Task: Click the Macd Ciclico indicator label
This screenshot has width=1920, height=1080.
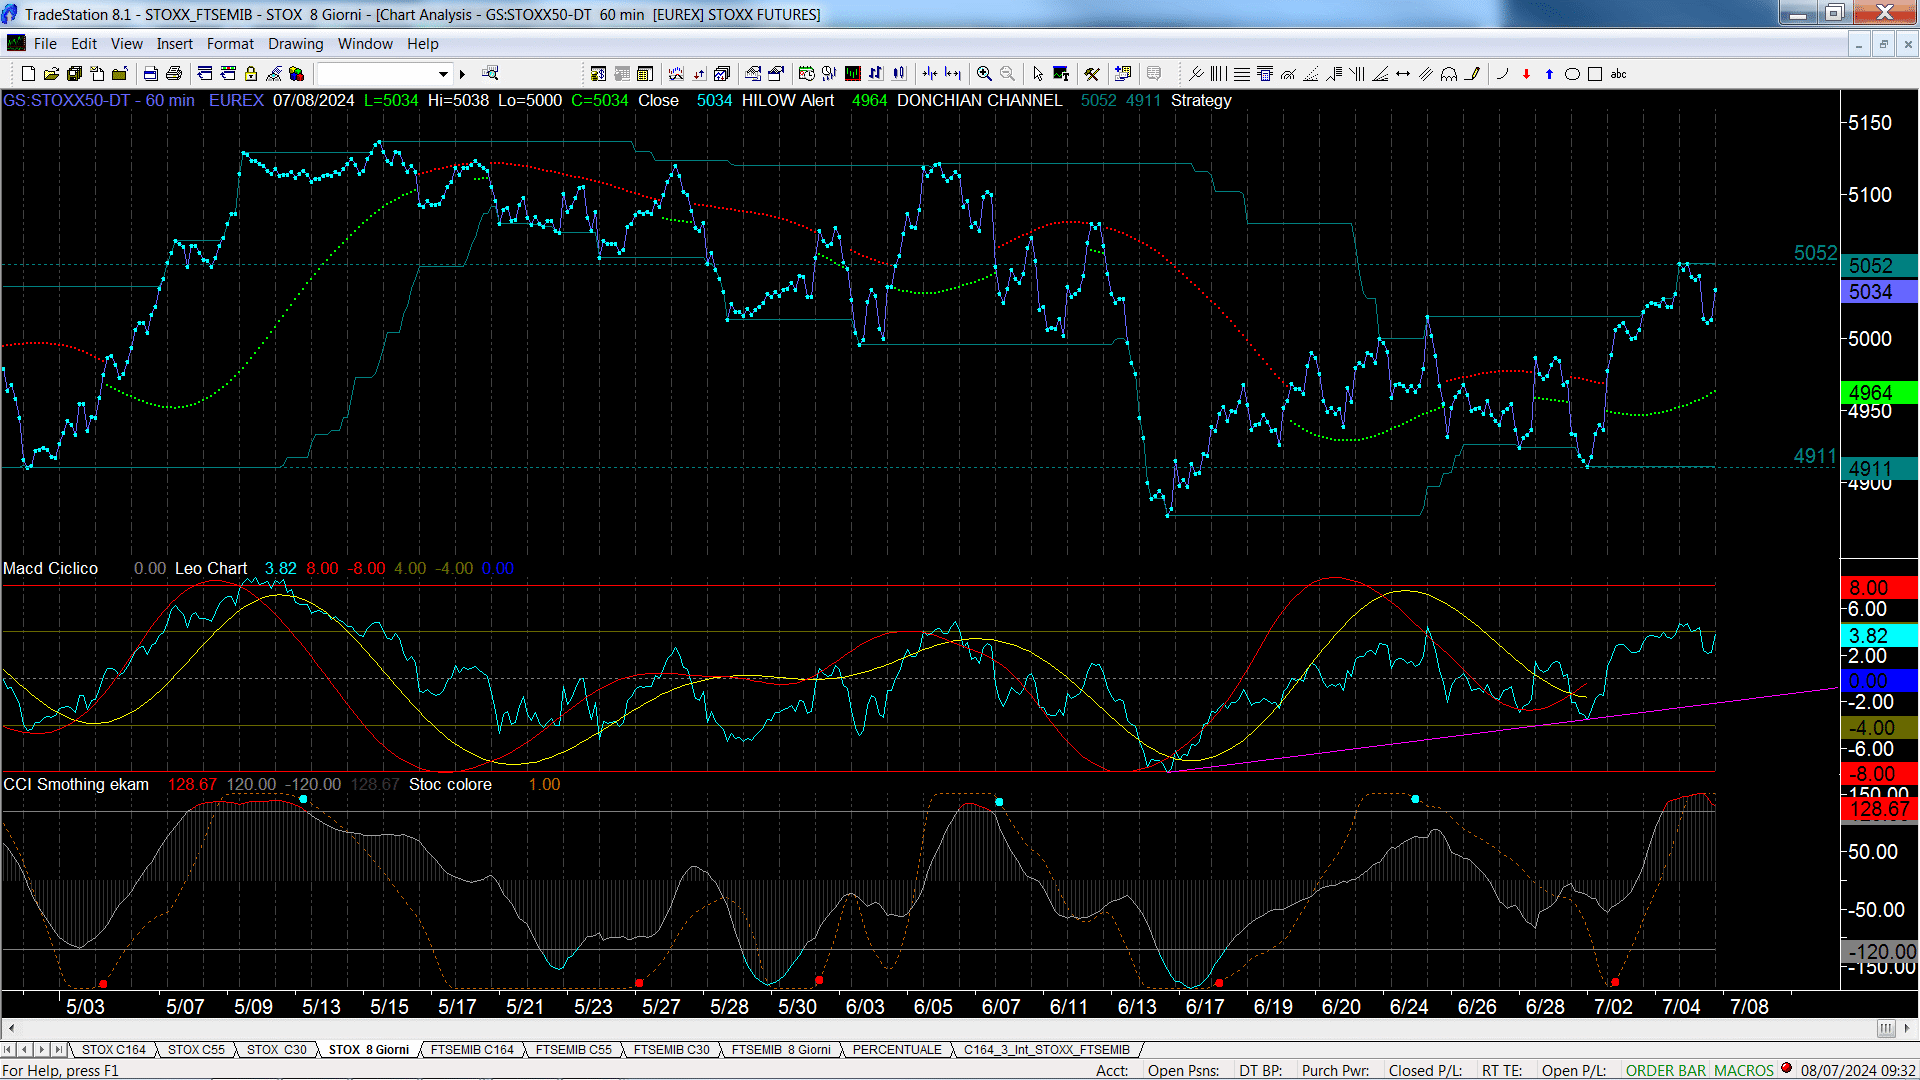Action: (x=51, y=568)
